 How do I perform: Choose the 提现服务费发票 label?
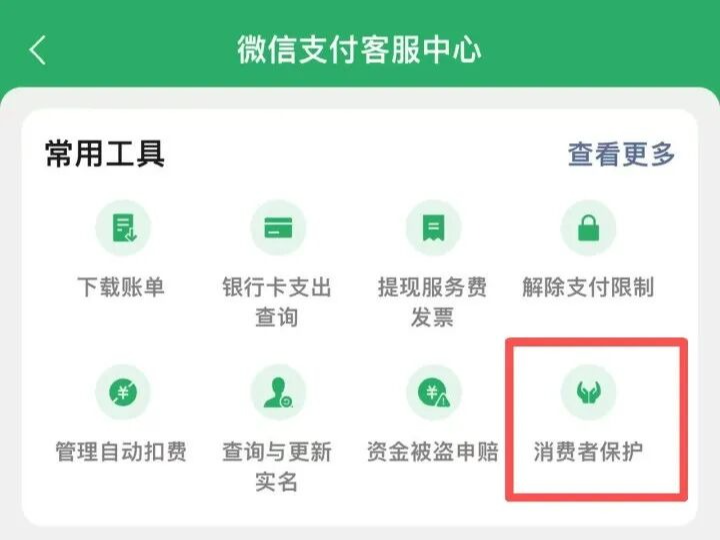432,302
